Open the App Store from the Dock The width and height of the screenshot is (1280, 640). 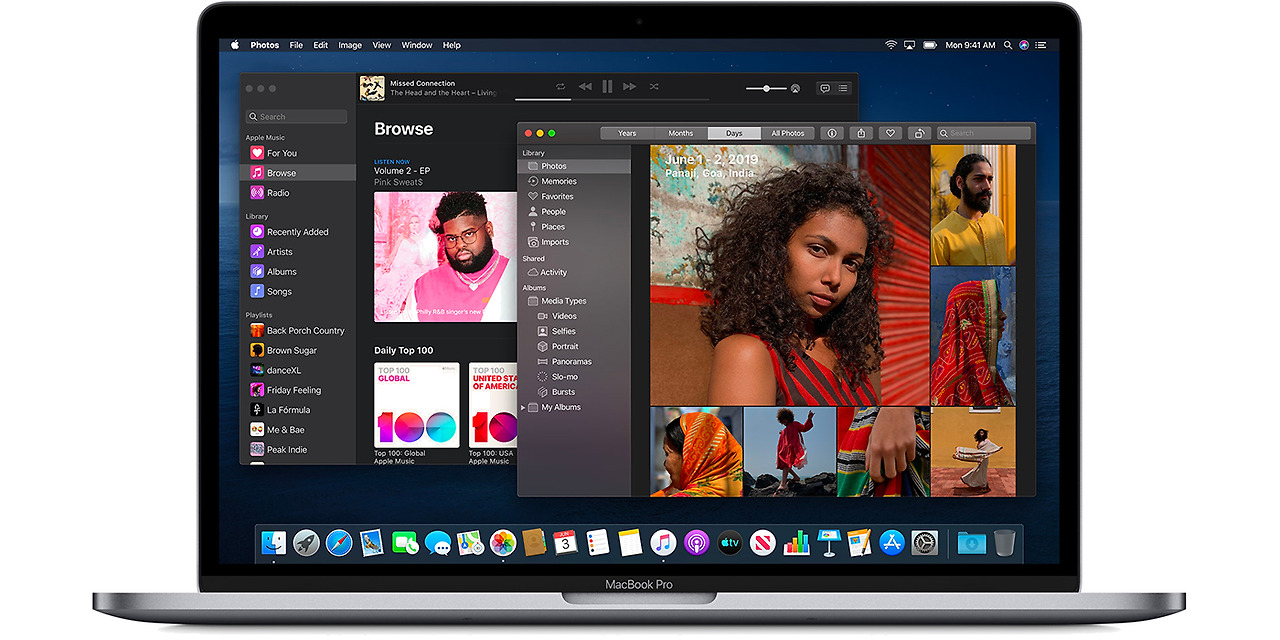(x=892, y=543)
